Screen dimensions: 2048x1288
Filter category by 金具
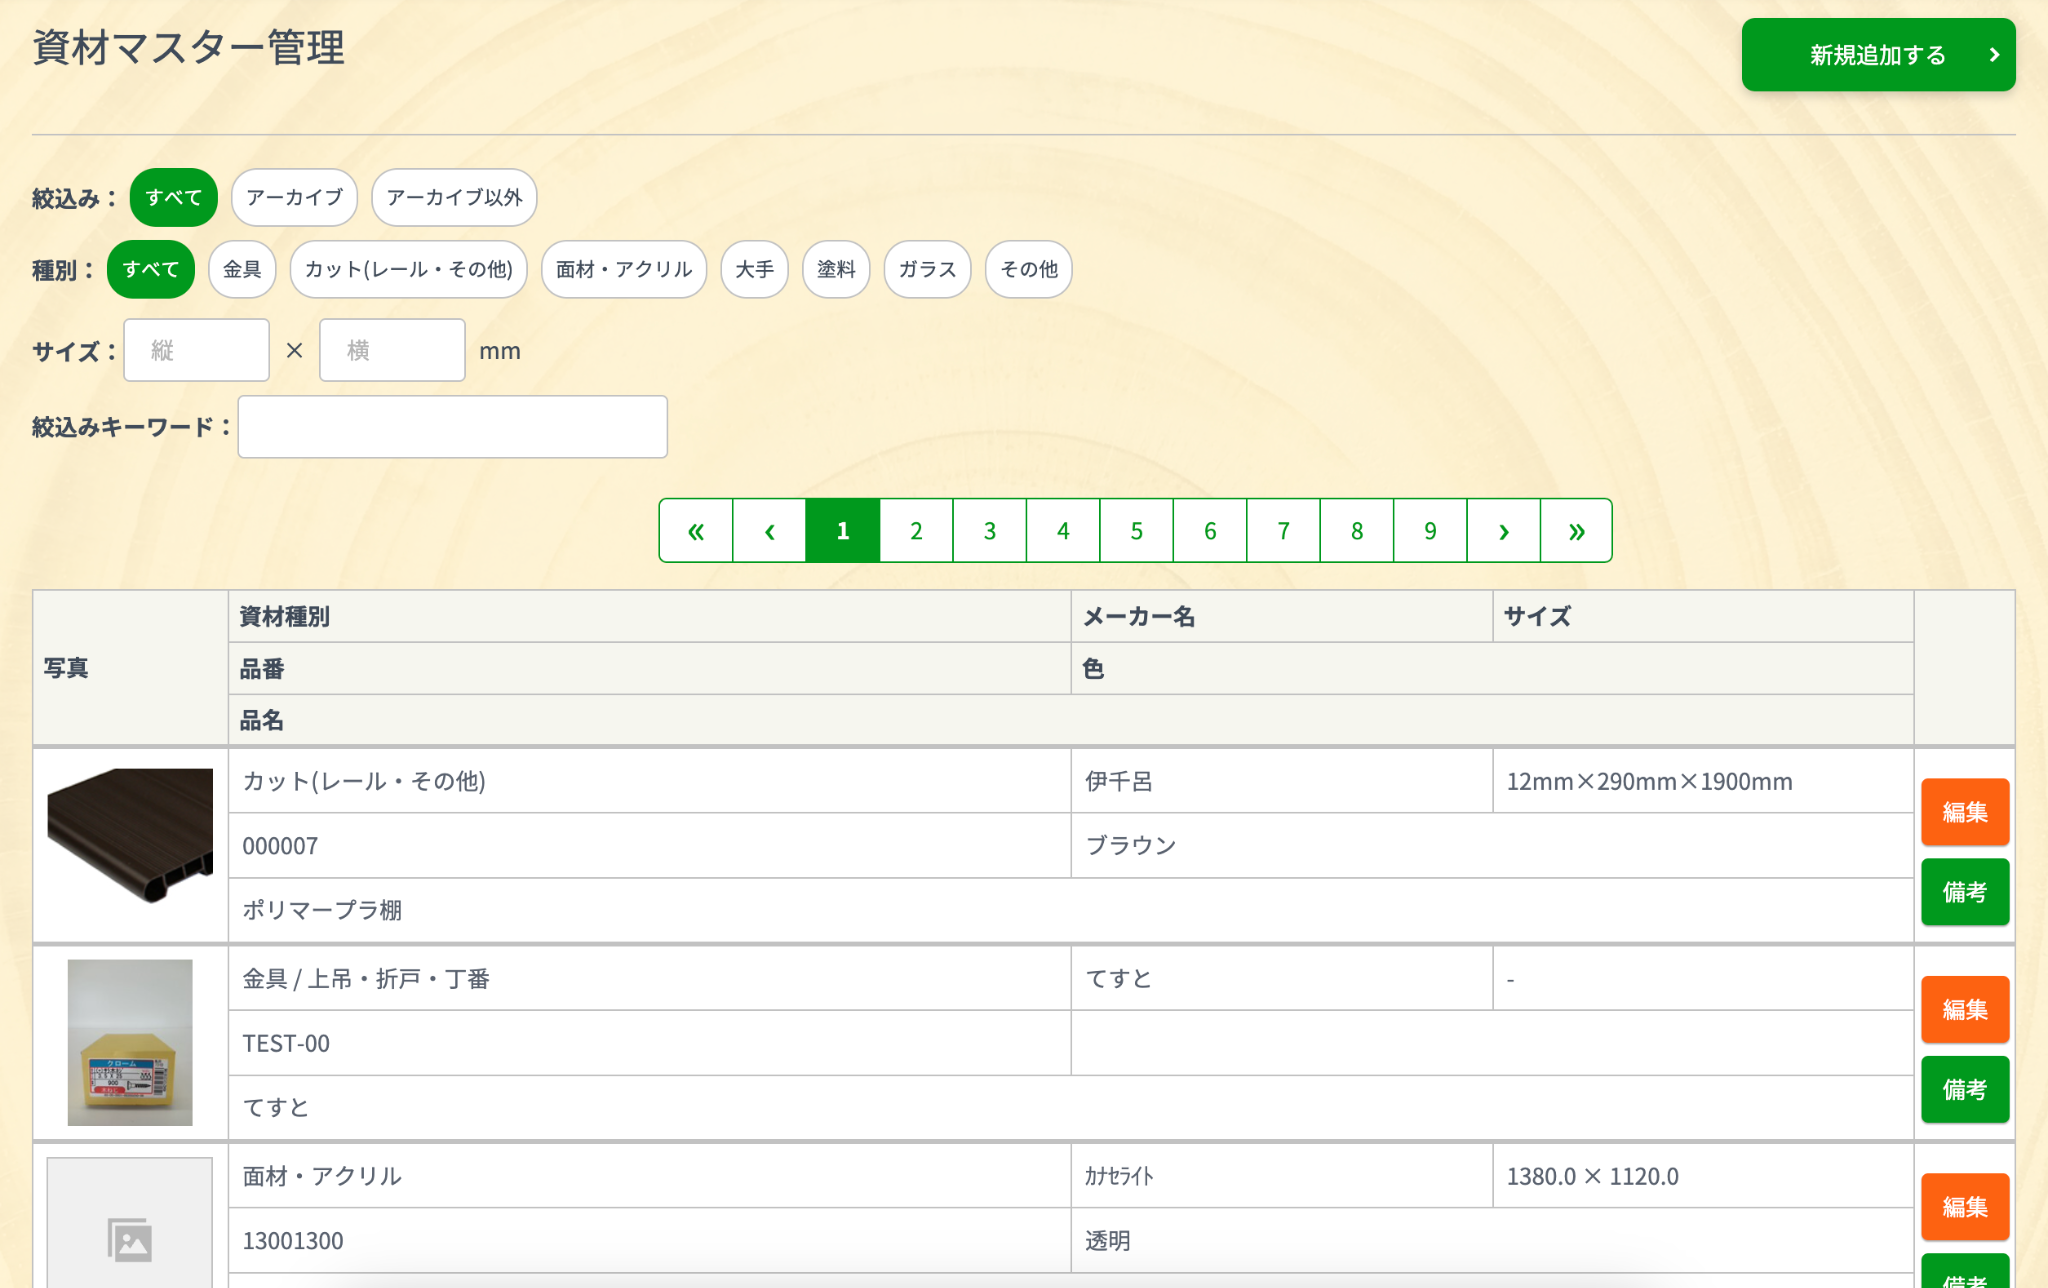click(x=242, y=270)
